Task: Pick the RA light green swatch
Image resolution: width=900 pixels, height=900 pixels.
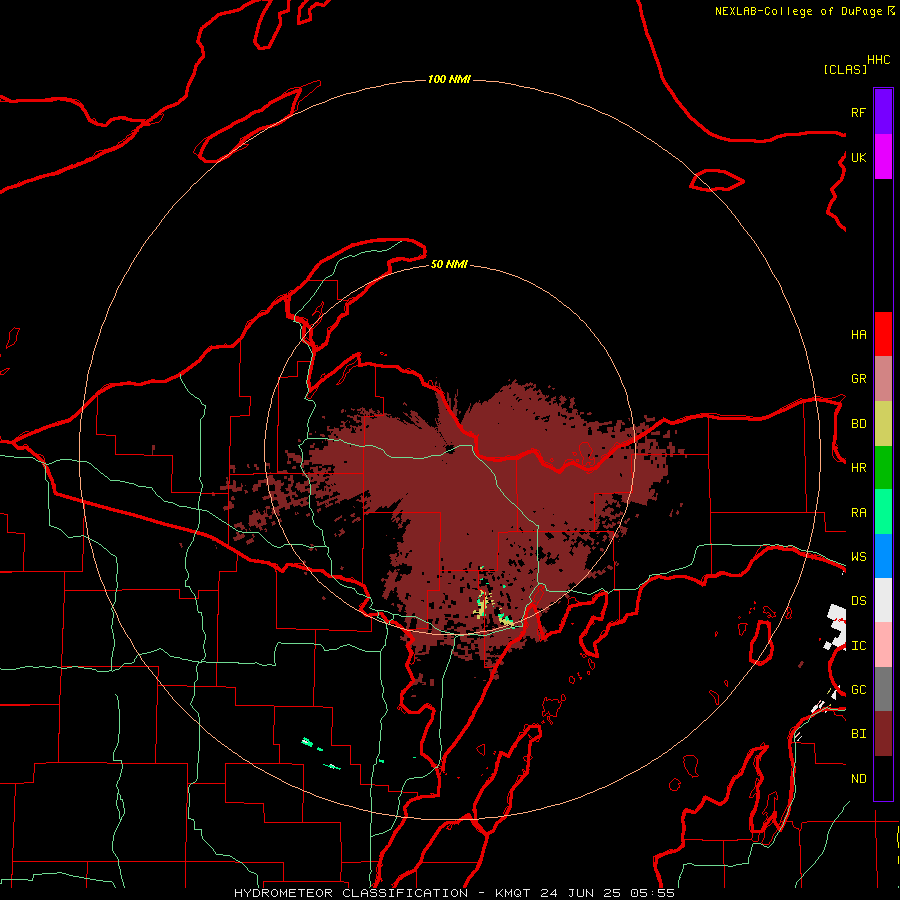Action: pyautogui.click(x=883, y=512)
